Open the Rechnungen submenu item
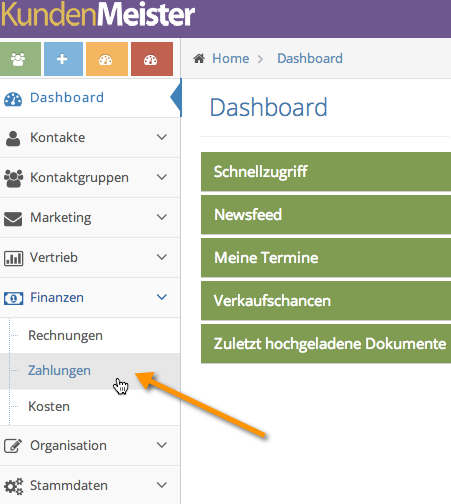451x504 pixels. tap(65, 335)
